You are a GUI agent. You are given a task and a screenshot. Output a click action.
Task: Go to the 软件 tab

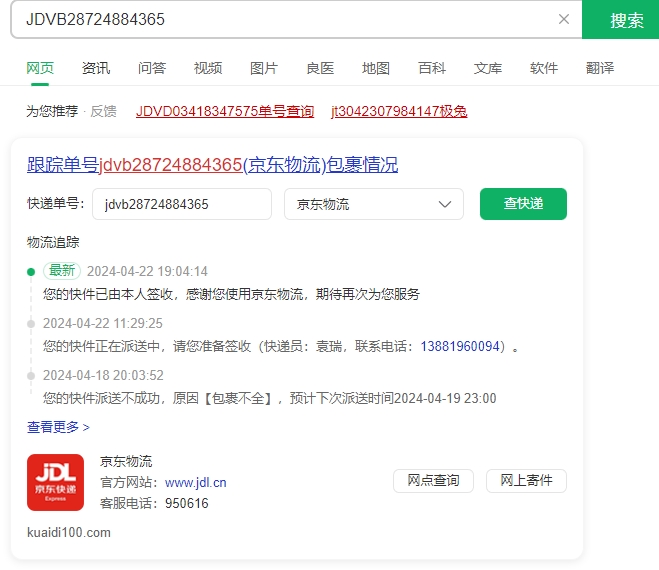(543, 68)
